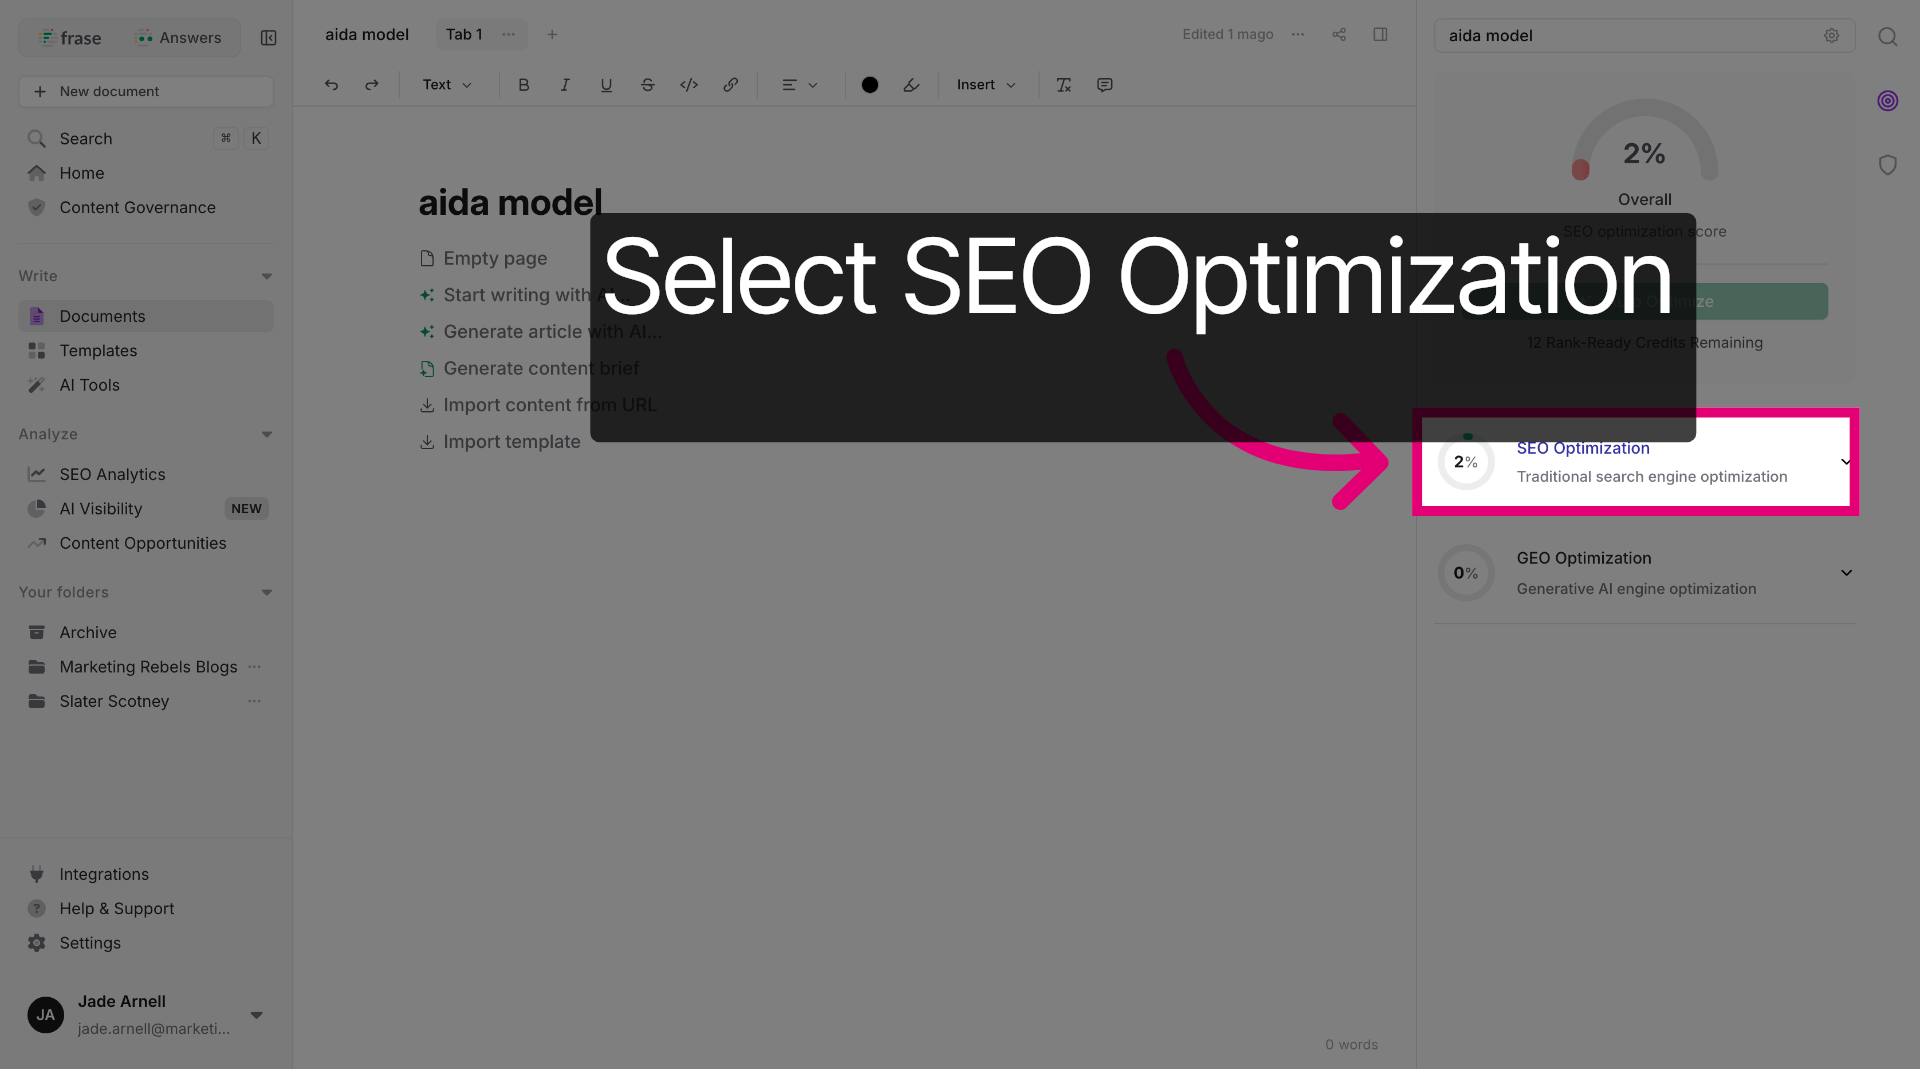Toggle italic formatting
Screen dimensions: 1920x1069
pos(565,85)
